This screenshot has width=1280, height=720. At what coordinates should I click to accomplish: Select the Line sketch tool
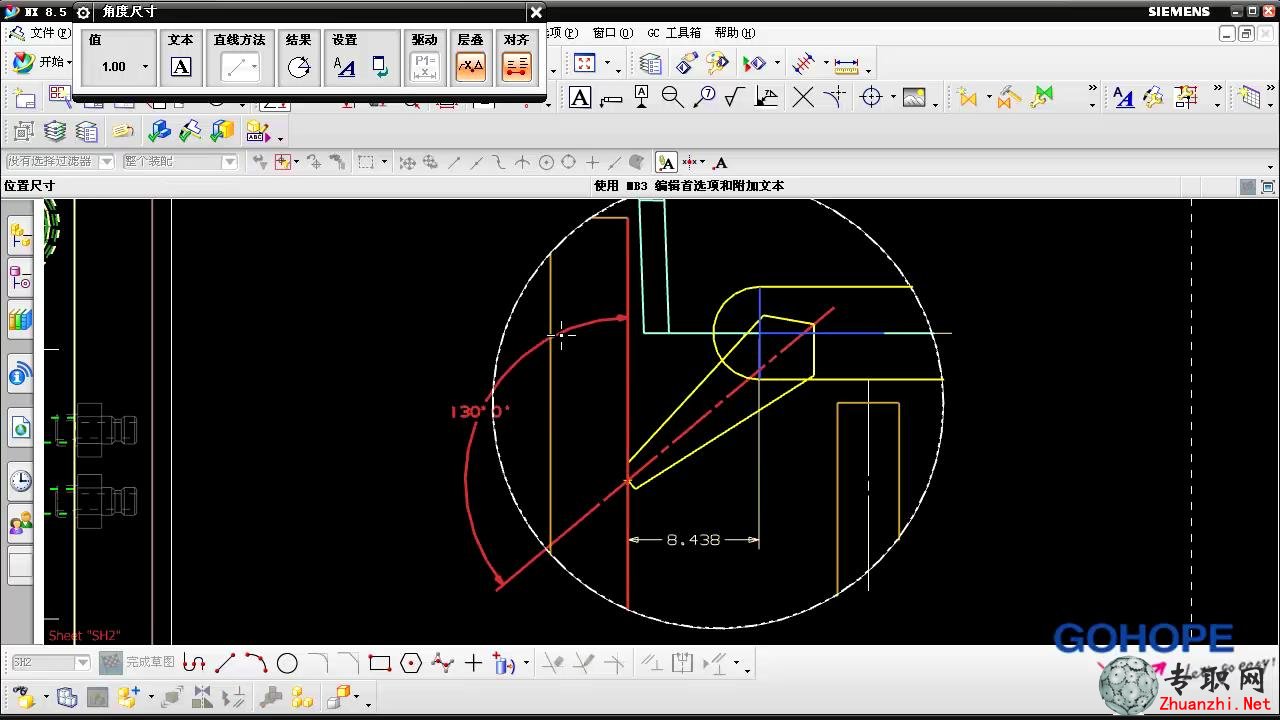(225, 663)
